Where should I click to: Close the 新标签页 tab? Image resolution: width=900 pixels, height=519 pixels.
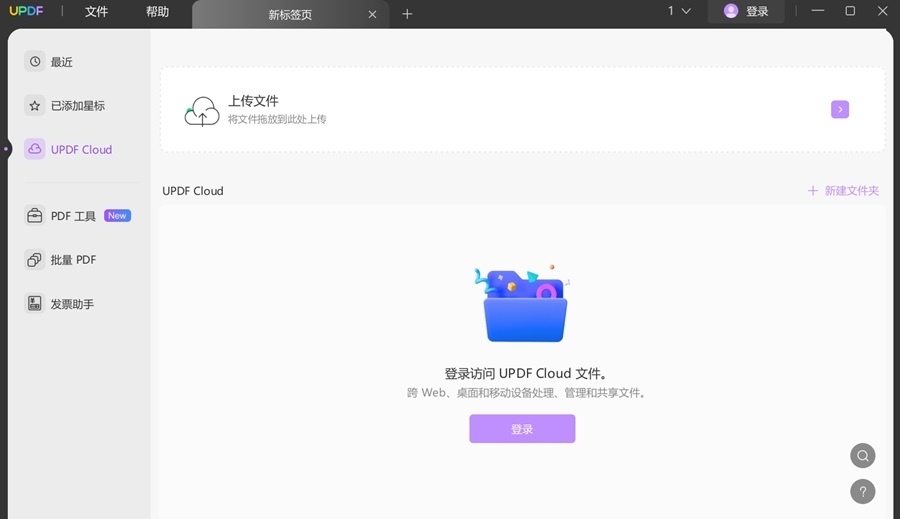point(373,14)
